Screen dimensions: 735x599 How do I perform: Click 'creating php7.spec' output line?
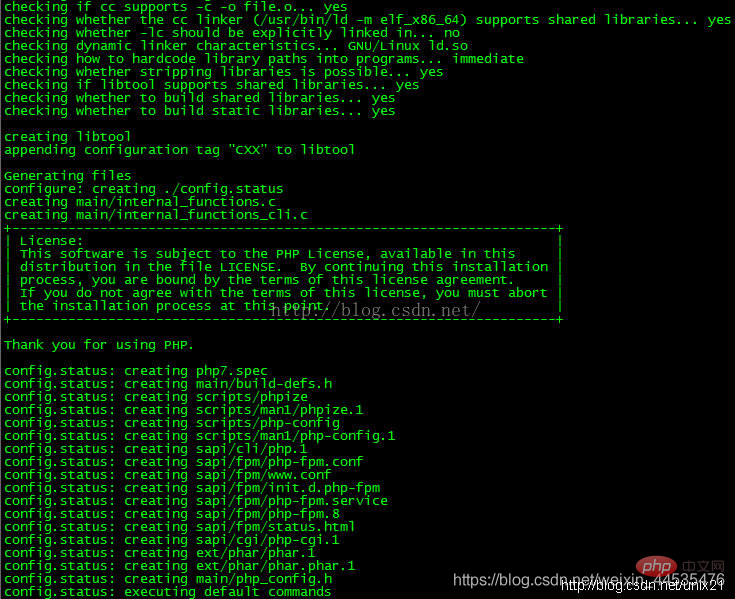click(136, 371)
